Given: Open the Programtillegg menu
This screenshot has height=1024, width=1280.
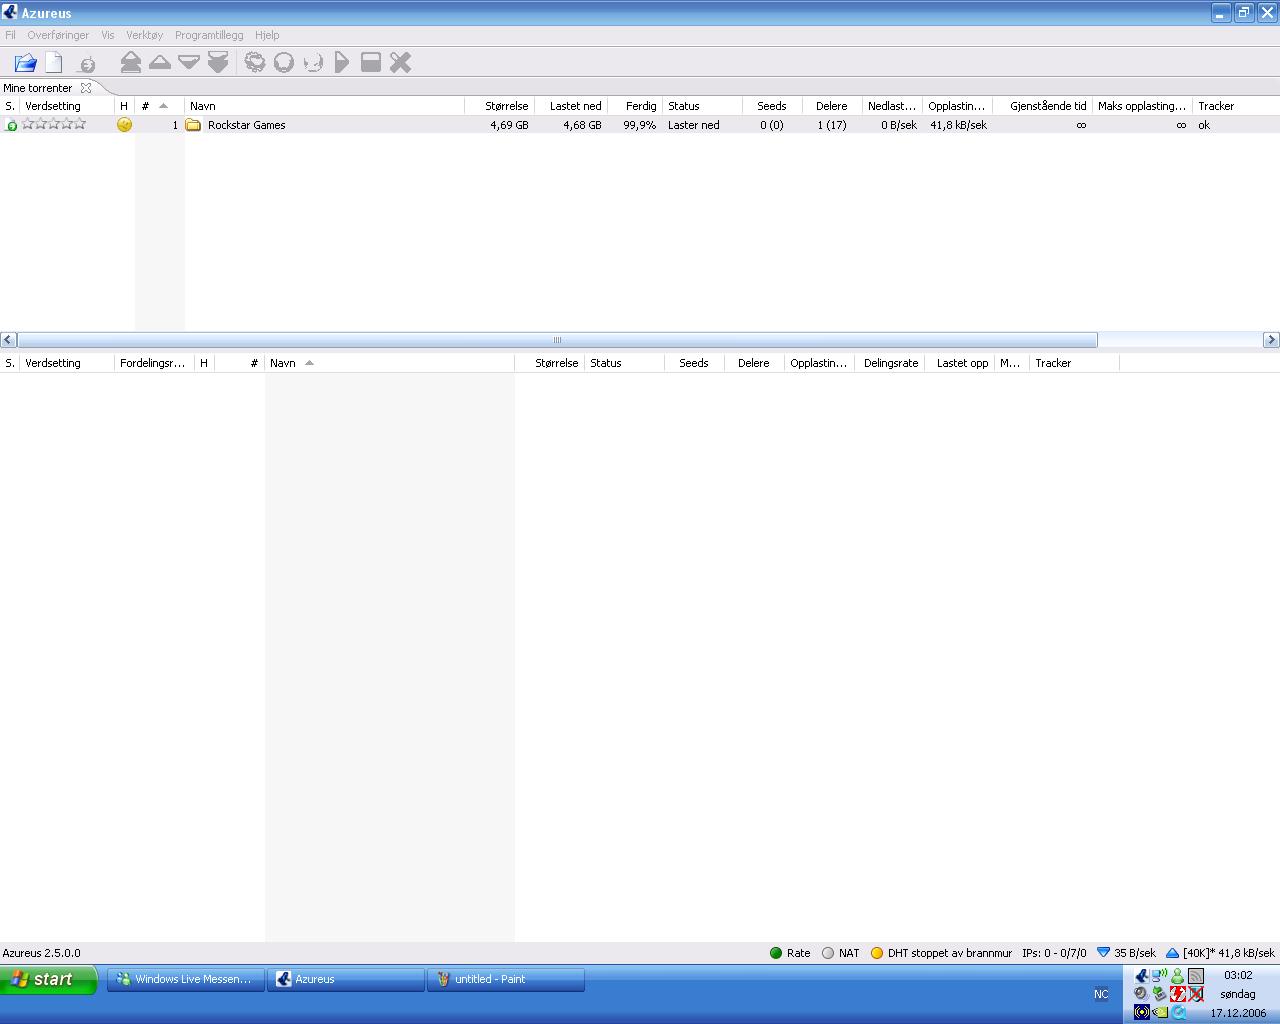Looking at the screenshot, I should pyautogui.click(x=208, y=35).
